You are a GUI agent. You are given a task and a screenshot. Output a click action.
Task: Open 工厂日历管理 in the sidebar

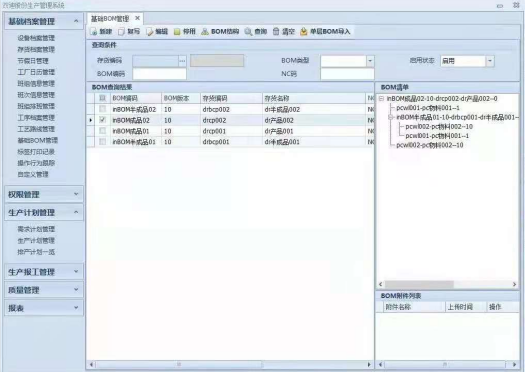coord(36,72)
